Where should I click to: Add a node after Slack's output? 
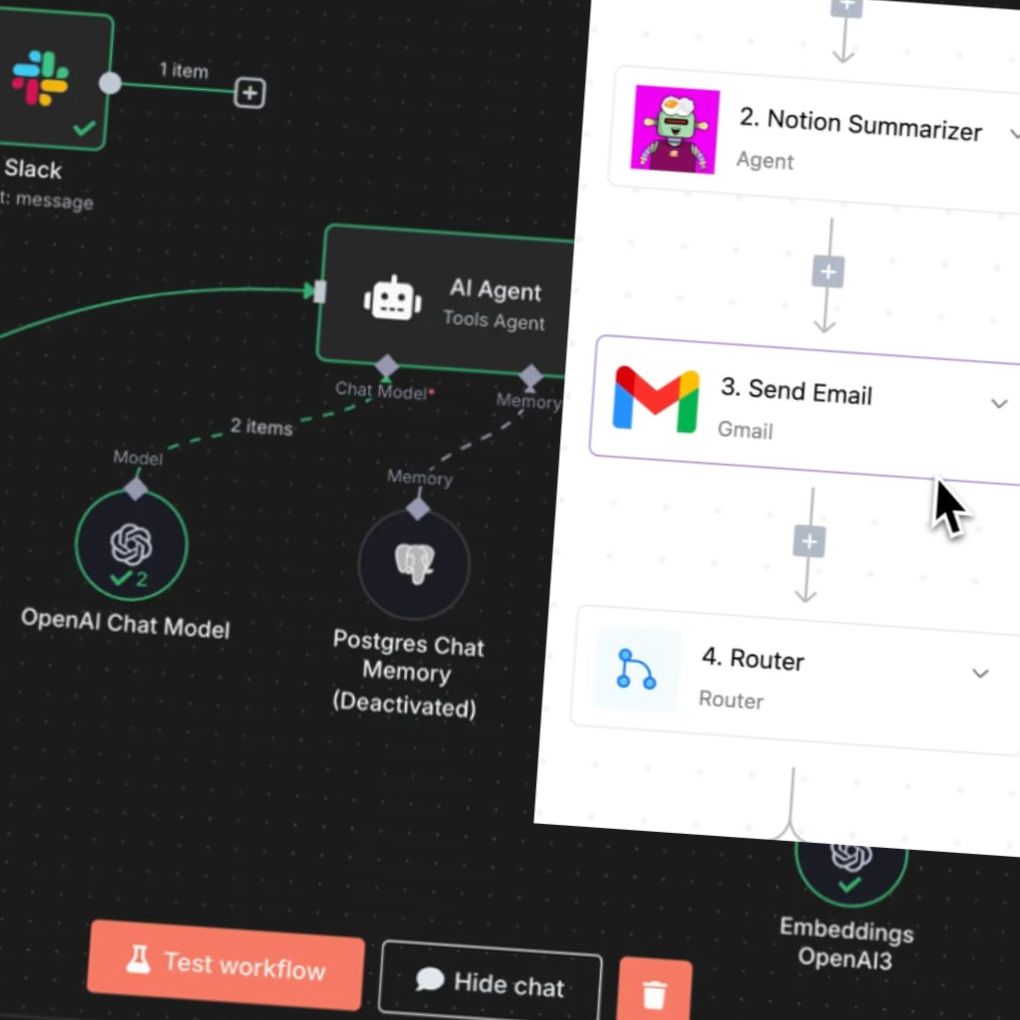pyautogui.click(x=250, y=93)
